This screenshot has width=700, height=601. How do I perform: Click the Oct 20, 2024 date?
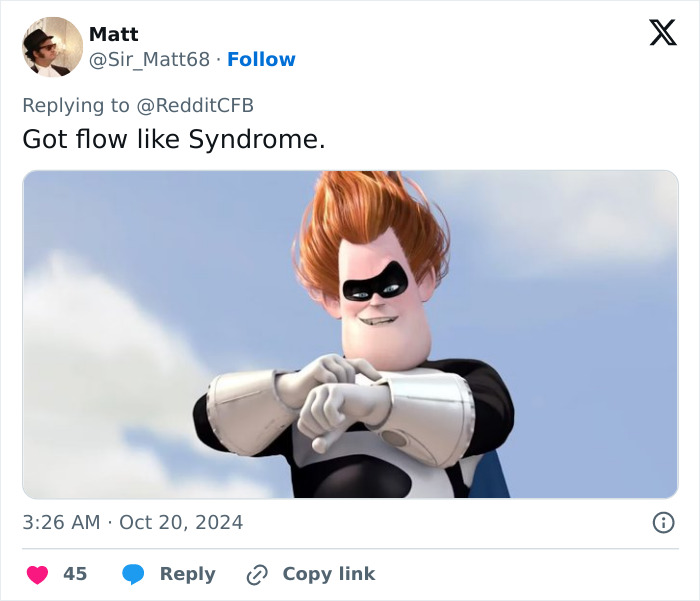point(181,522)
